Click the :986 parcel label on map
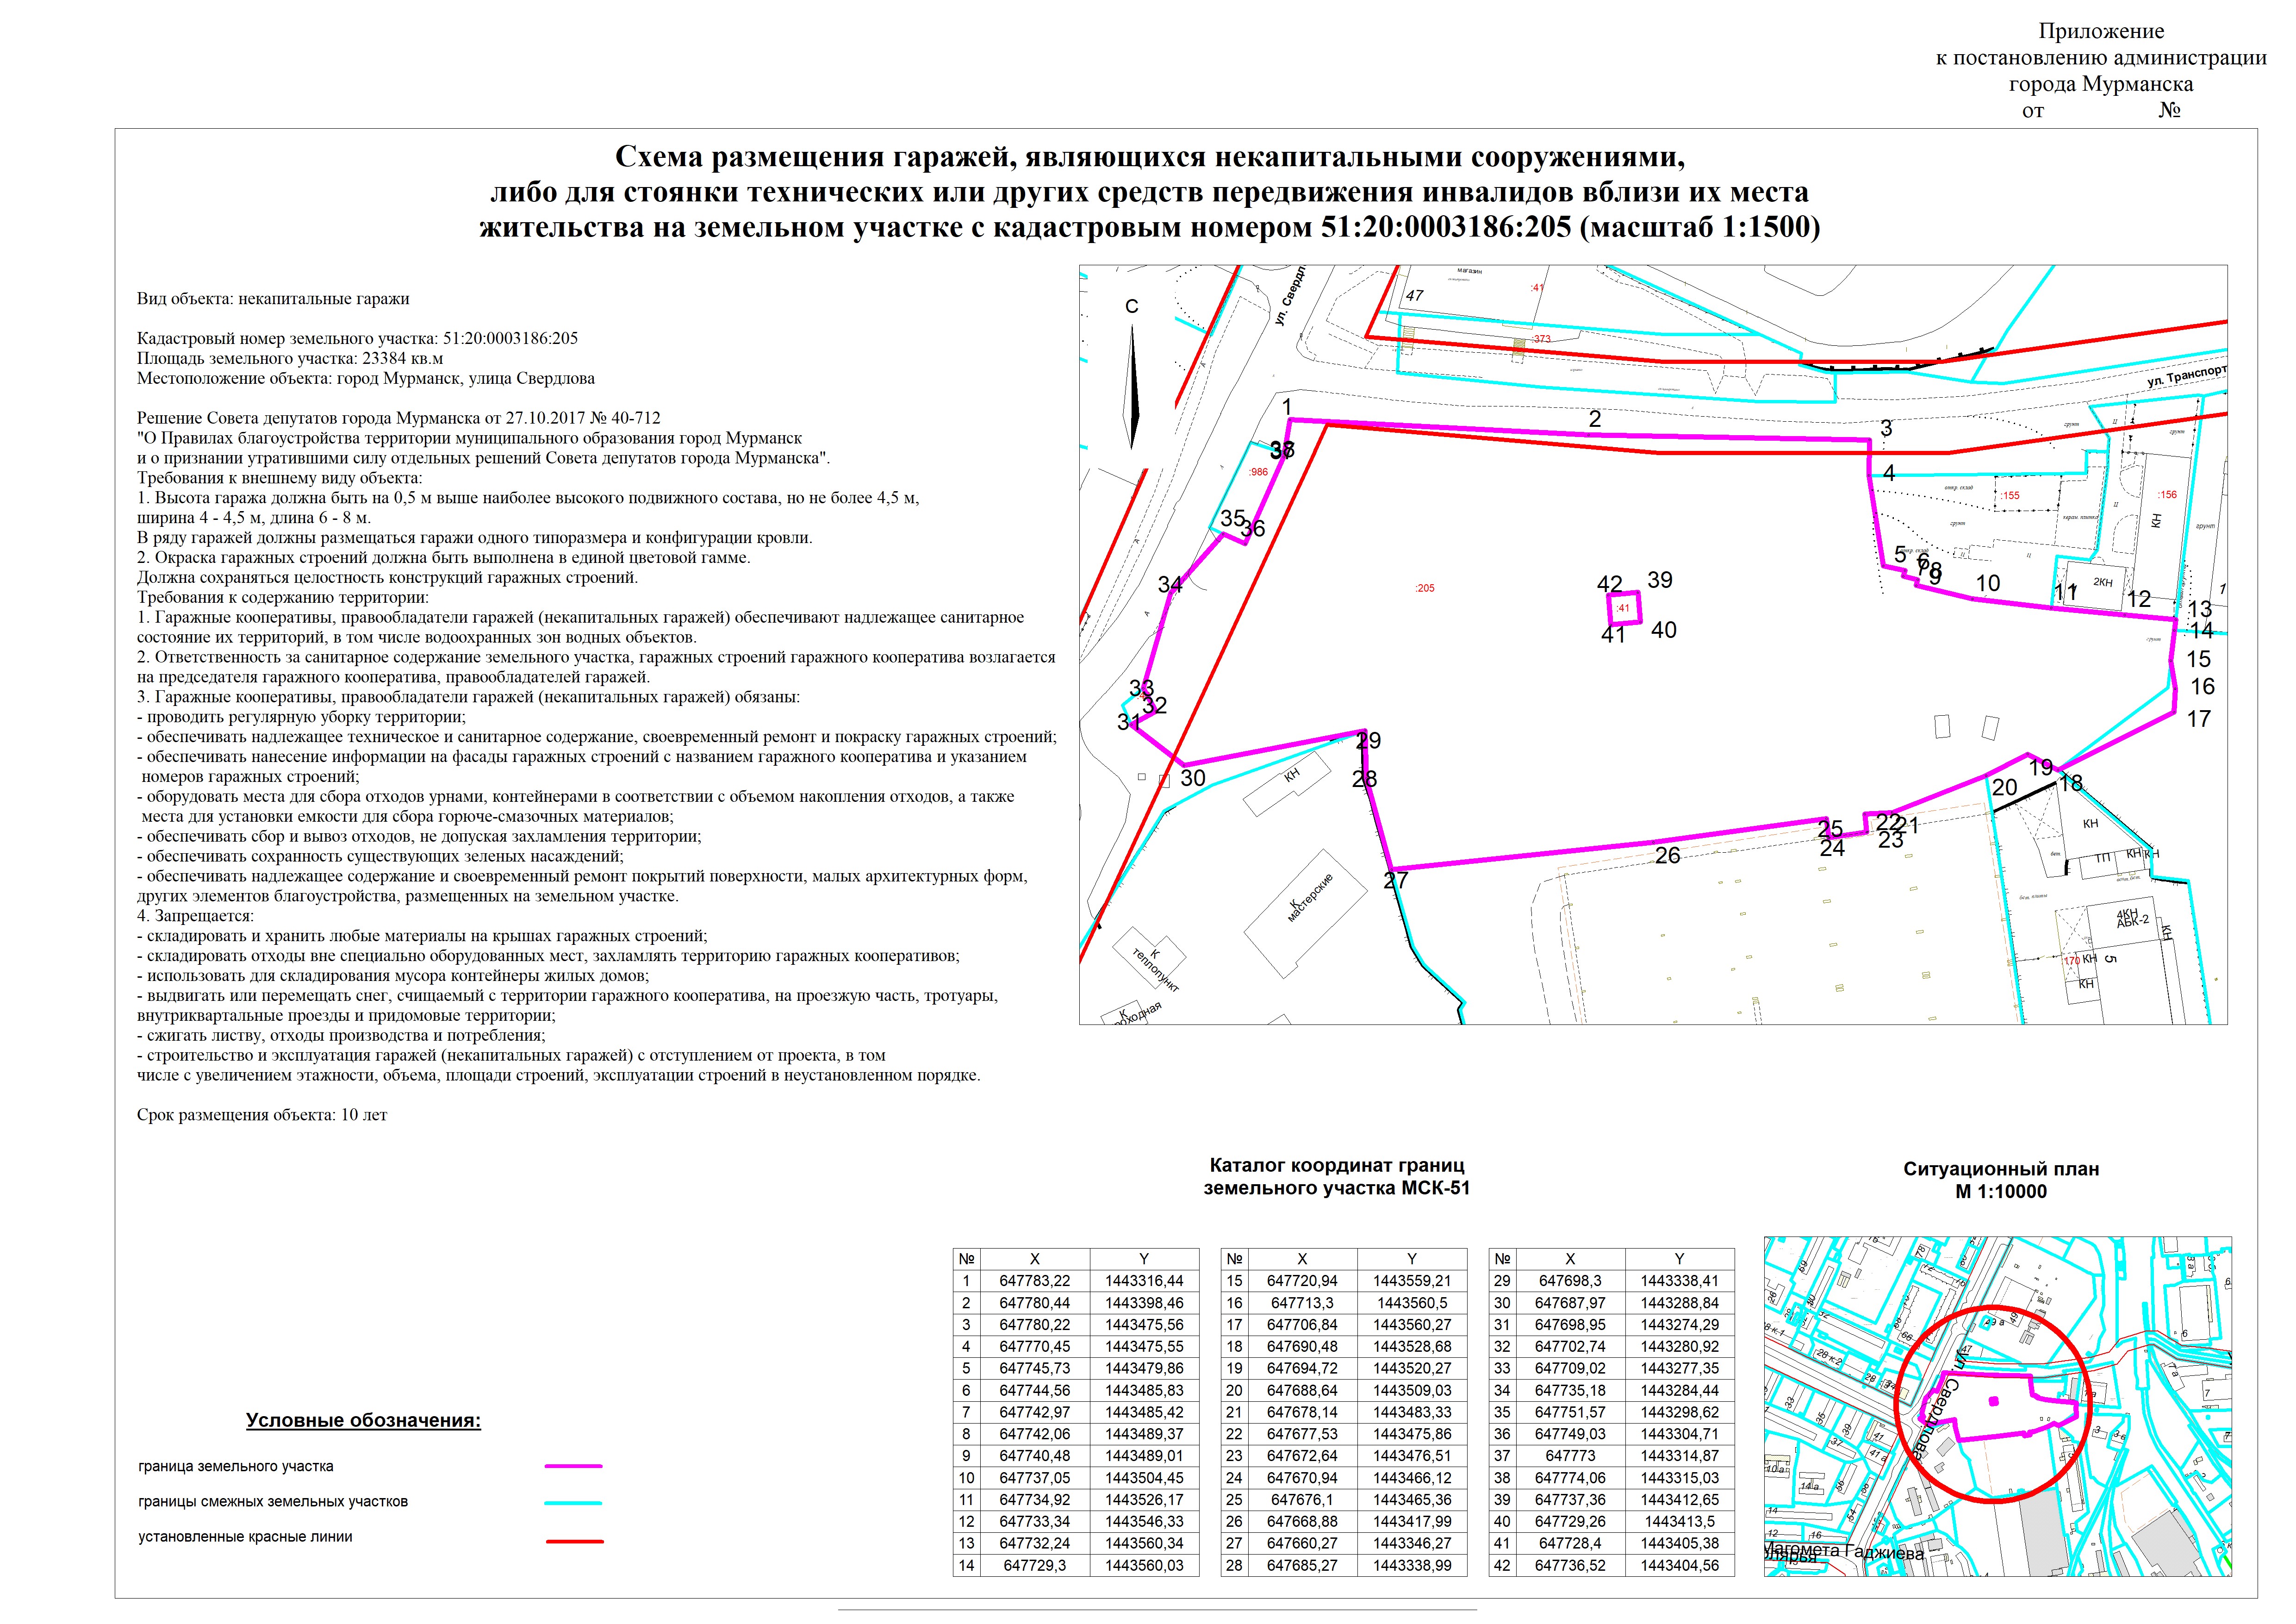Viewport: 2296px width, 1624px height. coord(1258,472)
